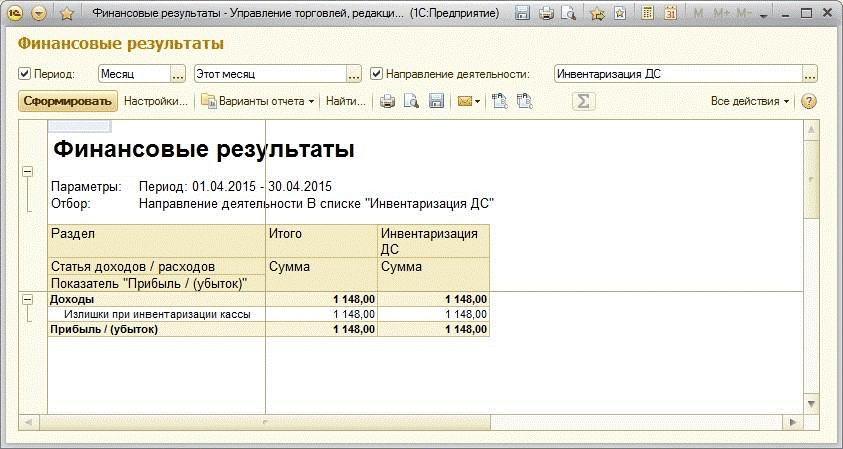Screen dimensions: 843x449
Task: Click the sum (Σ) icon
Action: tap(583, 101)
